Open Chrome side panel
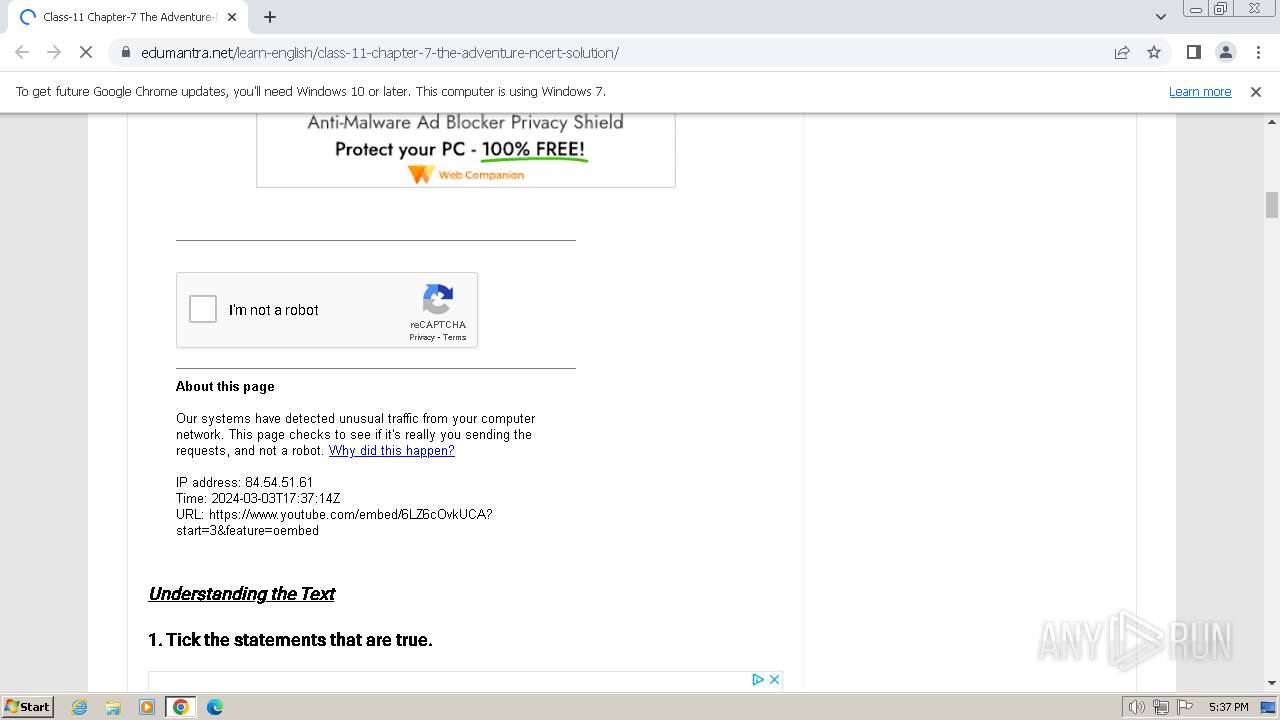 click(x=1193, y=52)
